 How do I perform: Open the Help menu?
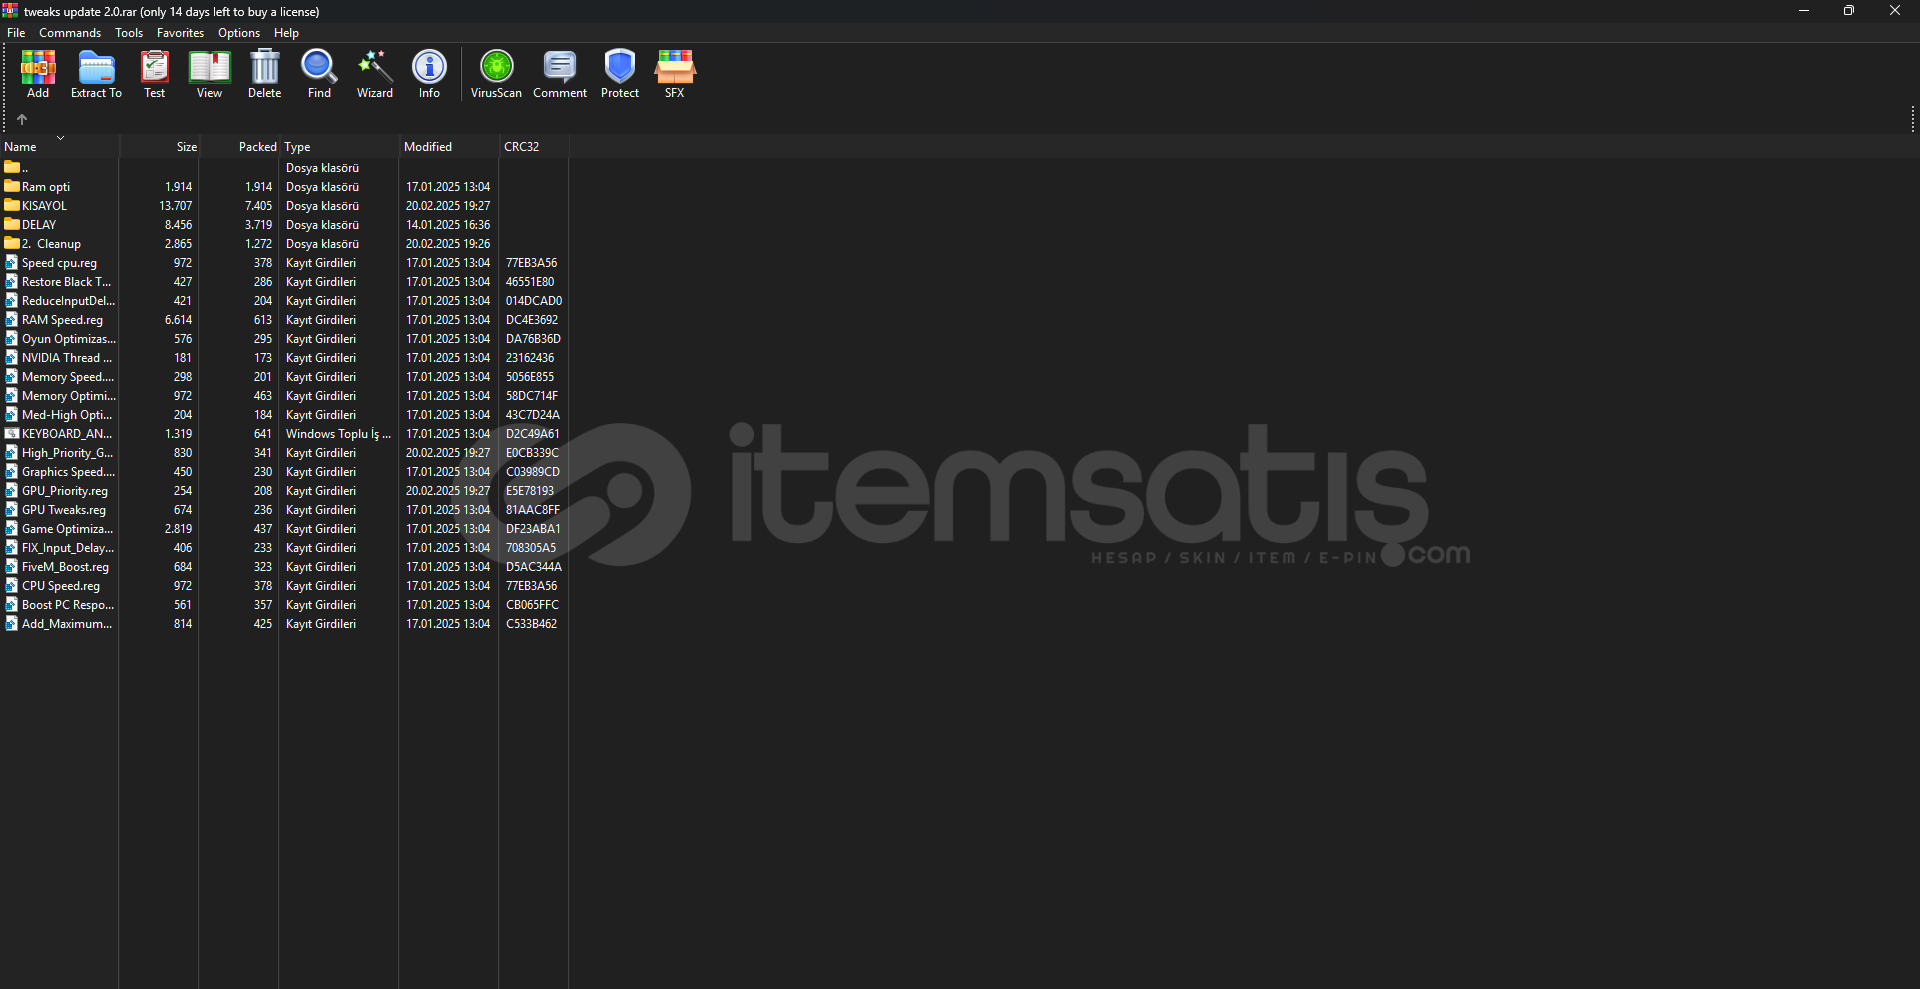[286, 33]
